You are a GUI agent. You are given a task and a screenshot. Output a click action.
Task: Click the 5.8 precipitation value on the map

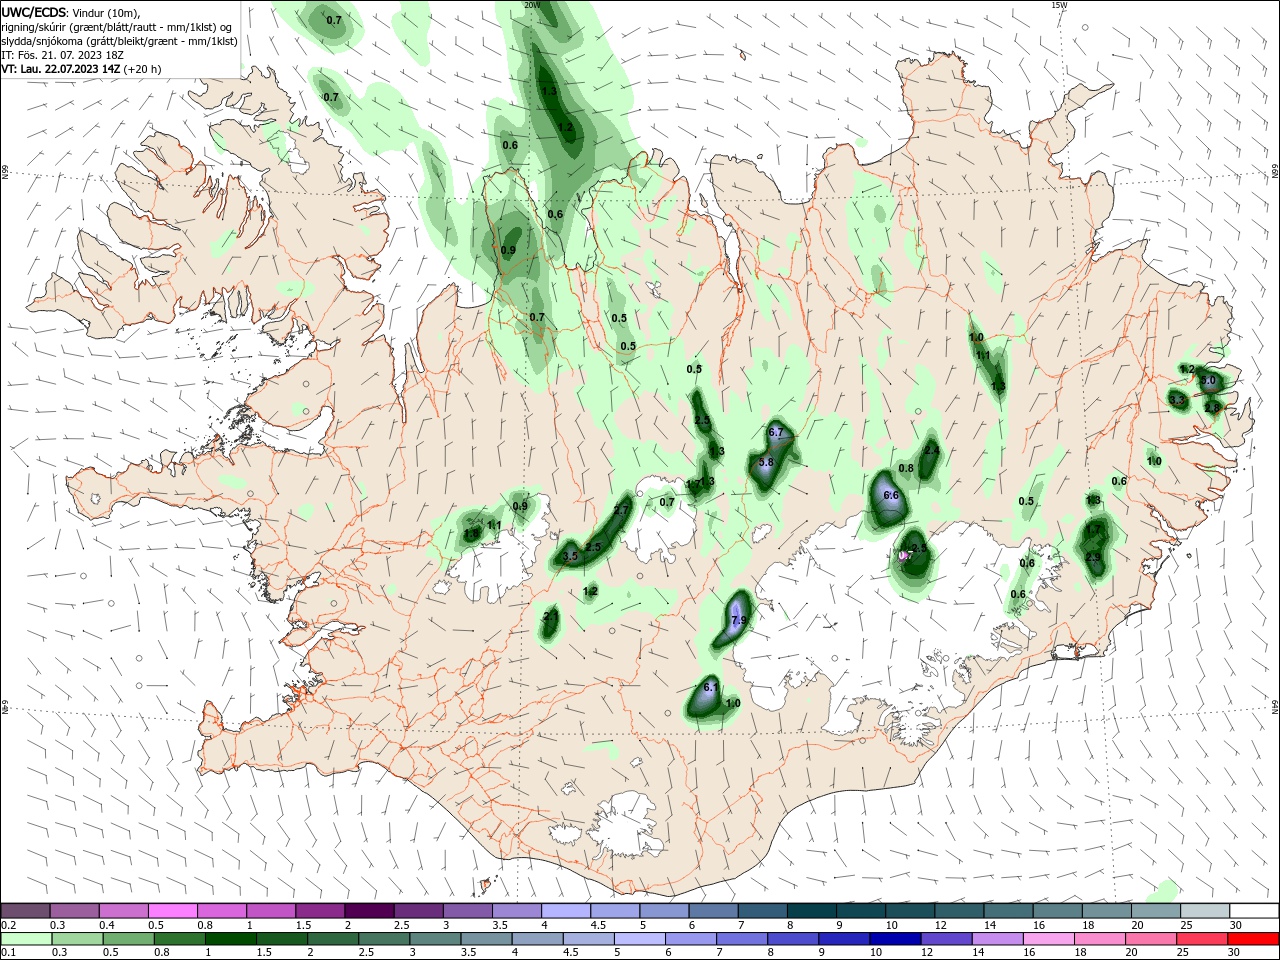[x=766, y=463]
